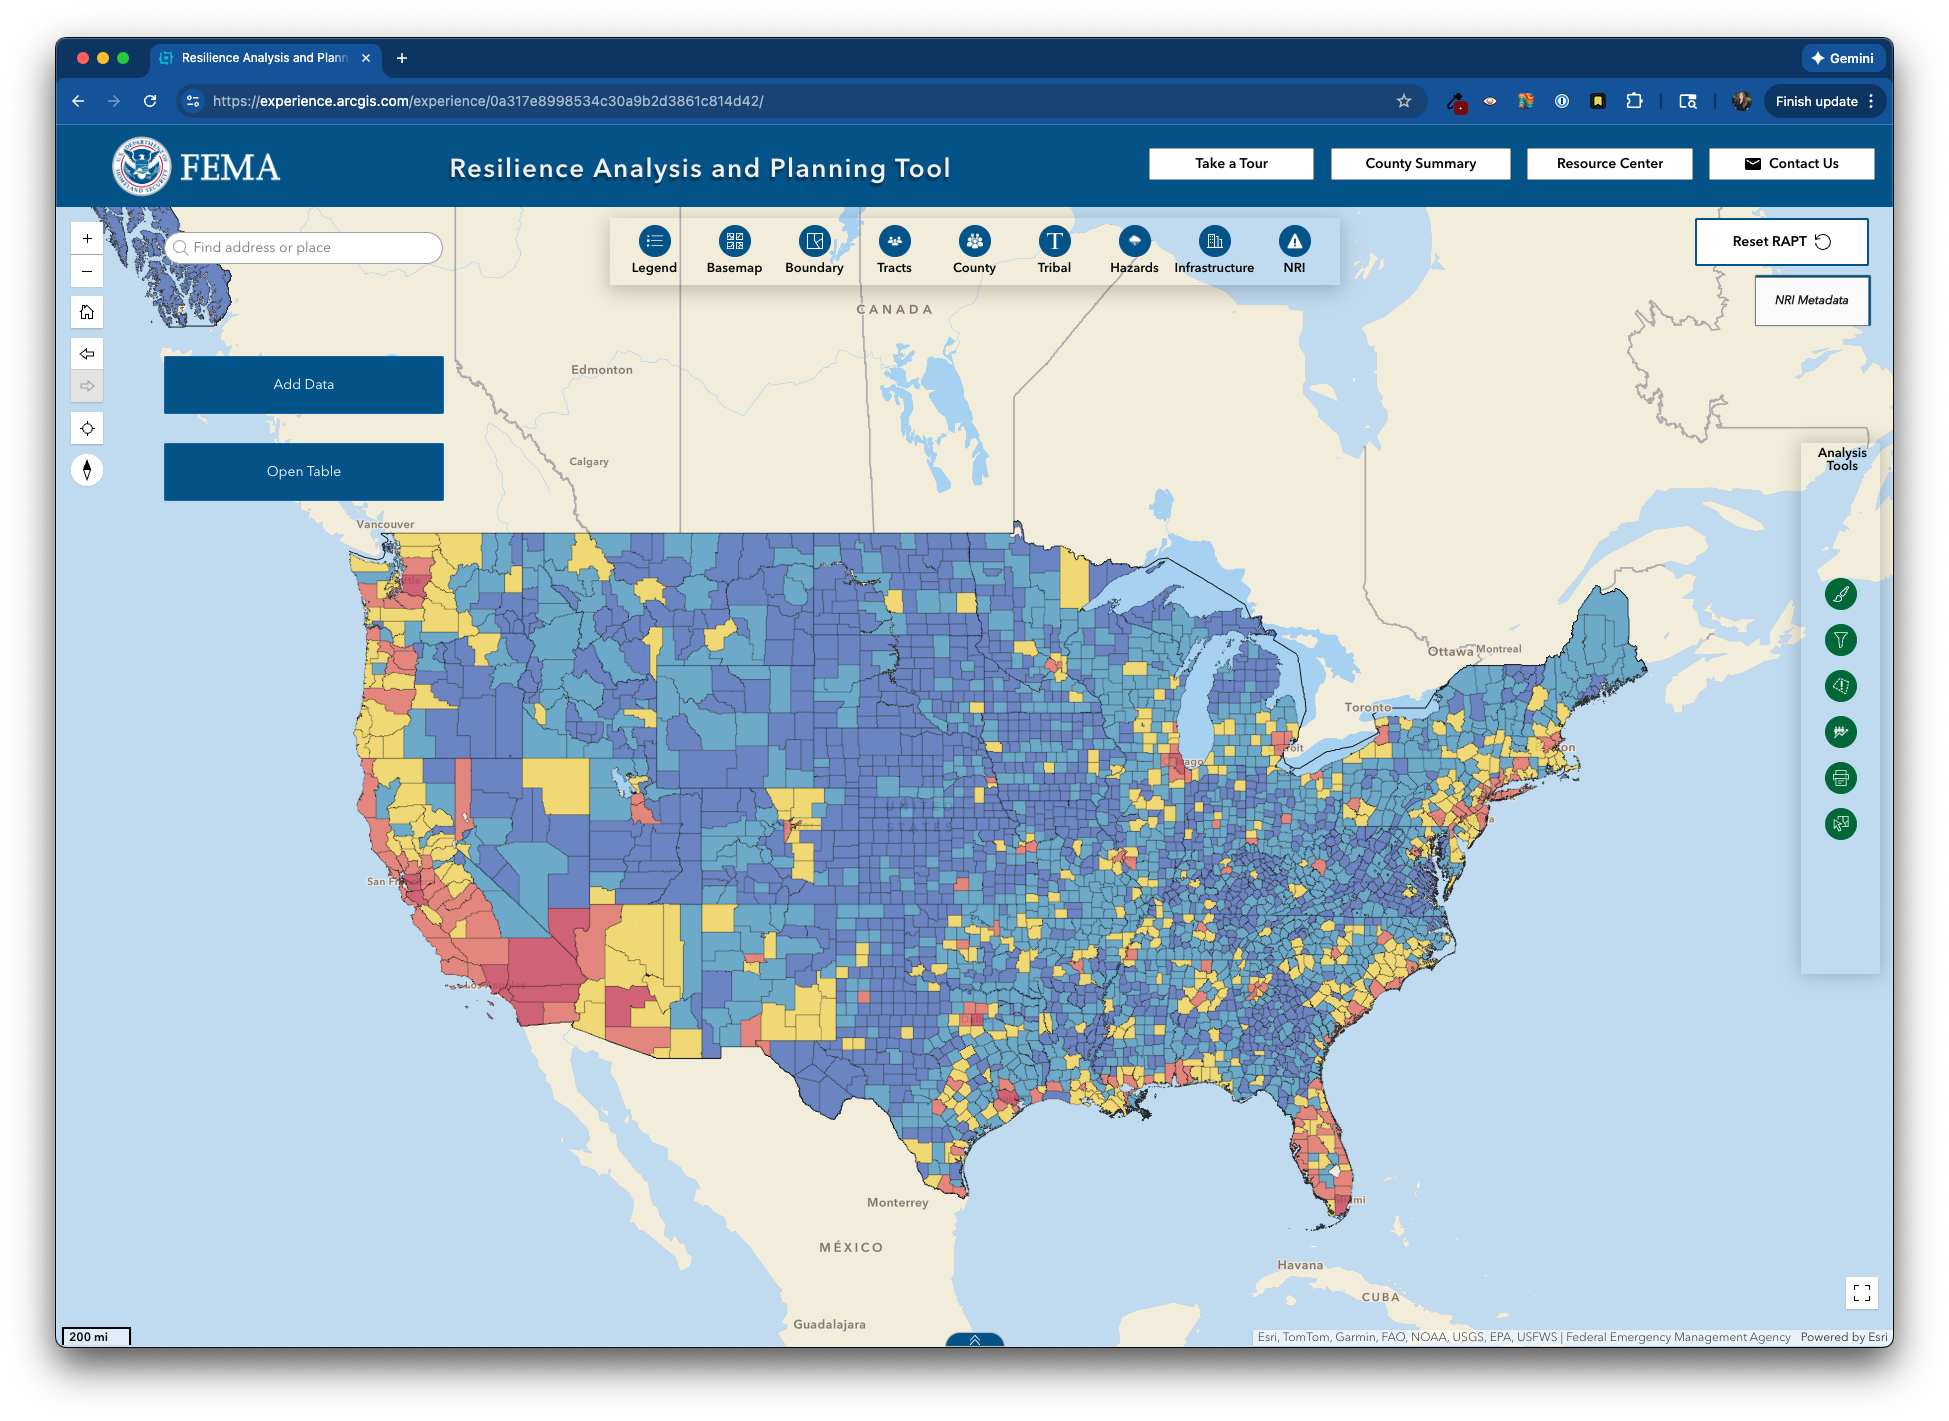Click the NRI warning triangle icon
Viewport: 1949px width, 1421px height.
click(x=1294, y=241)
